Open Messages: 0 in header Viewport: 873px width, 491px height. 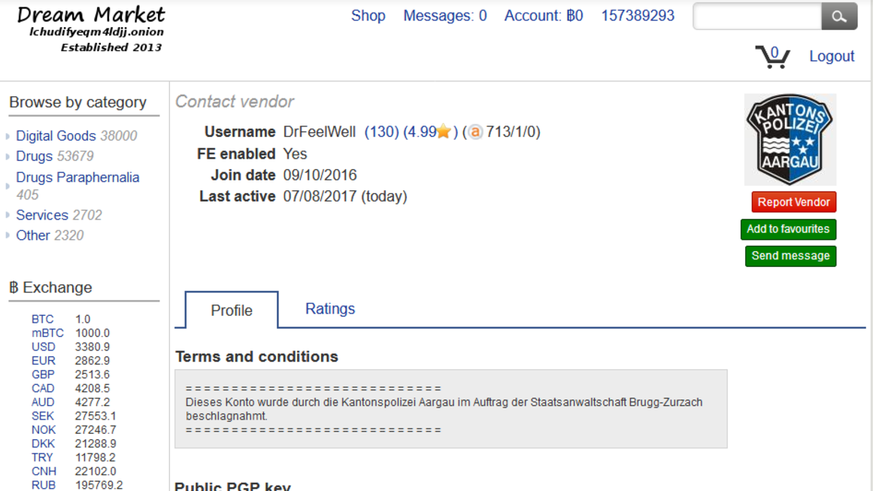coord(445,16)
